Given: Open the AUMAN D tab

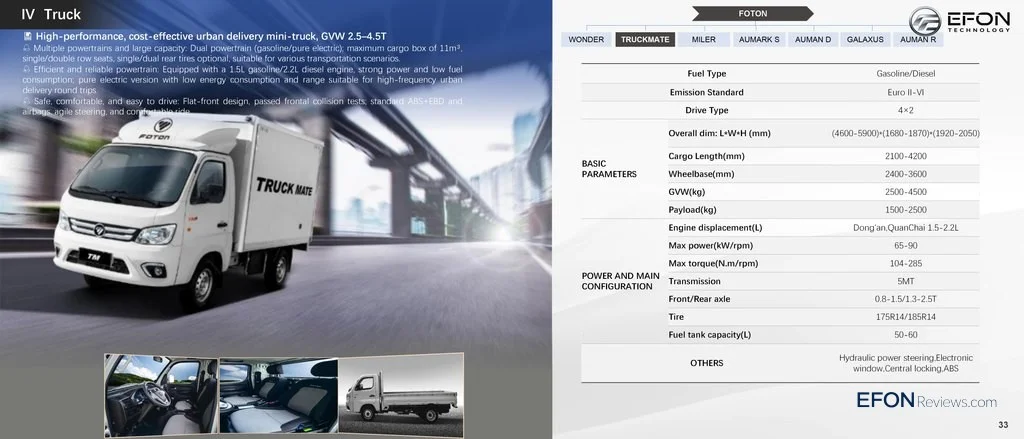Looking at the screenshot, I should coord(813,39).
